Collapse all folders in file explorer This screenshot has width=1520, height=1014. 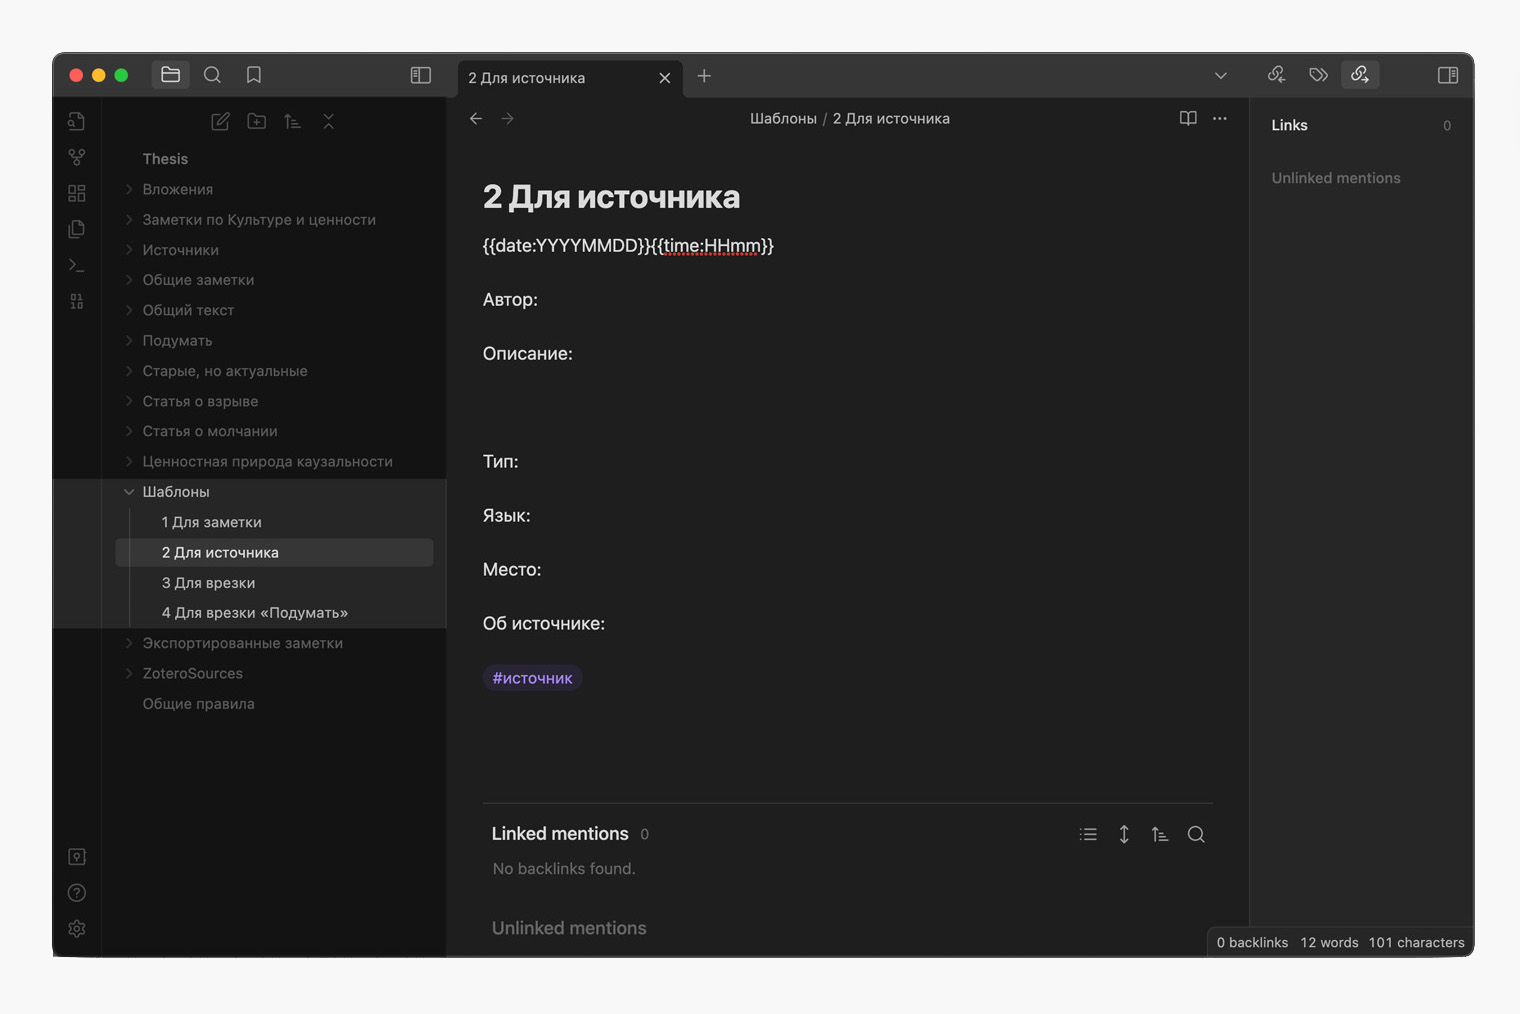click(328, 121)
